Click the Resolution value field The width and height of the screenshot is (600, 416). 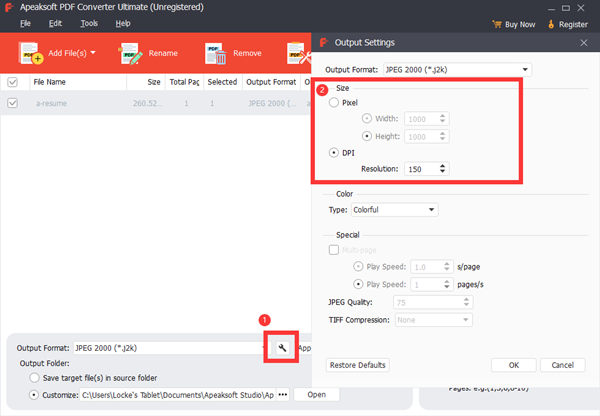422,169
